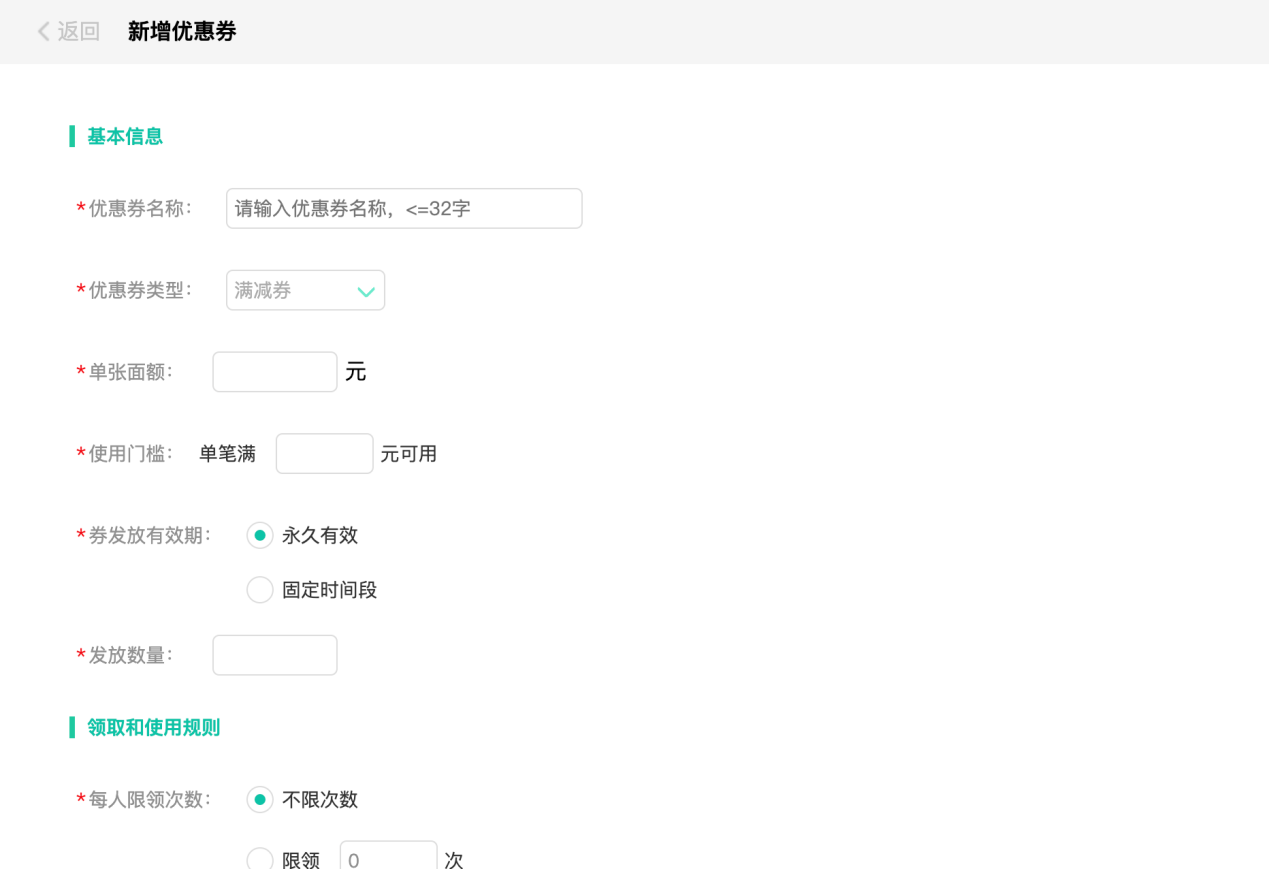Click the back chevron arrow icon
1269x869 pixels.
coord(43,32)
